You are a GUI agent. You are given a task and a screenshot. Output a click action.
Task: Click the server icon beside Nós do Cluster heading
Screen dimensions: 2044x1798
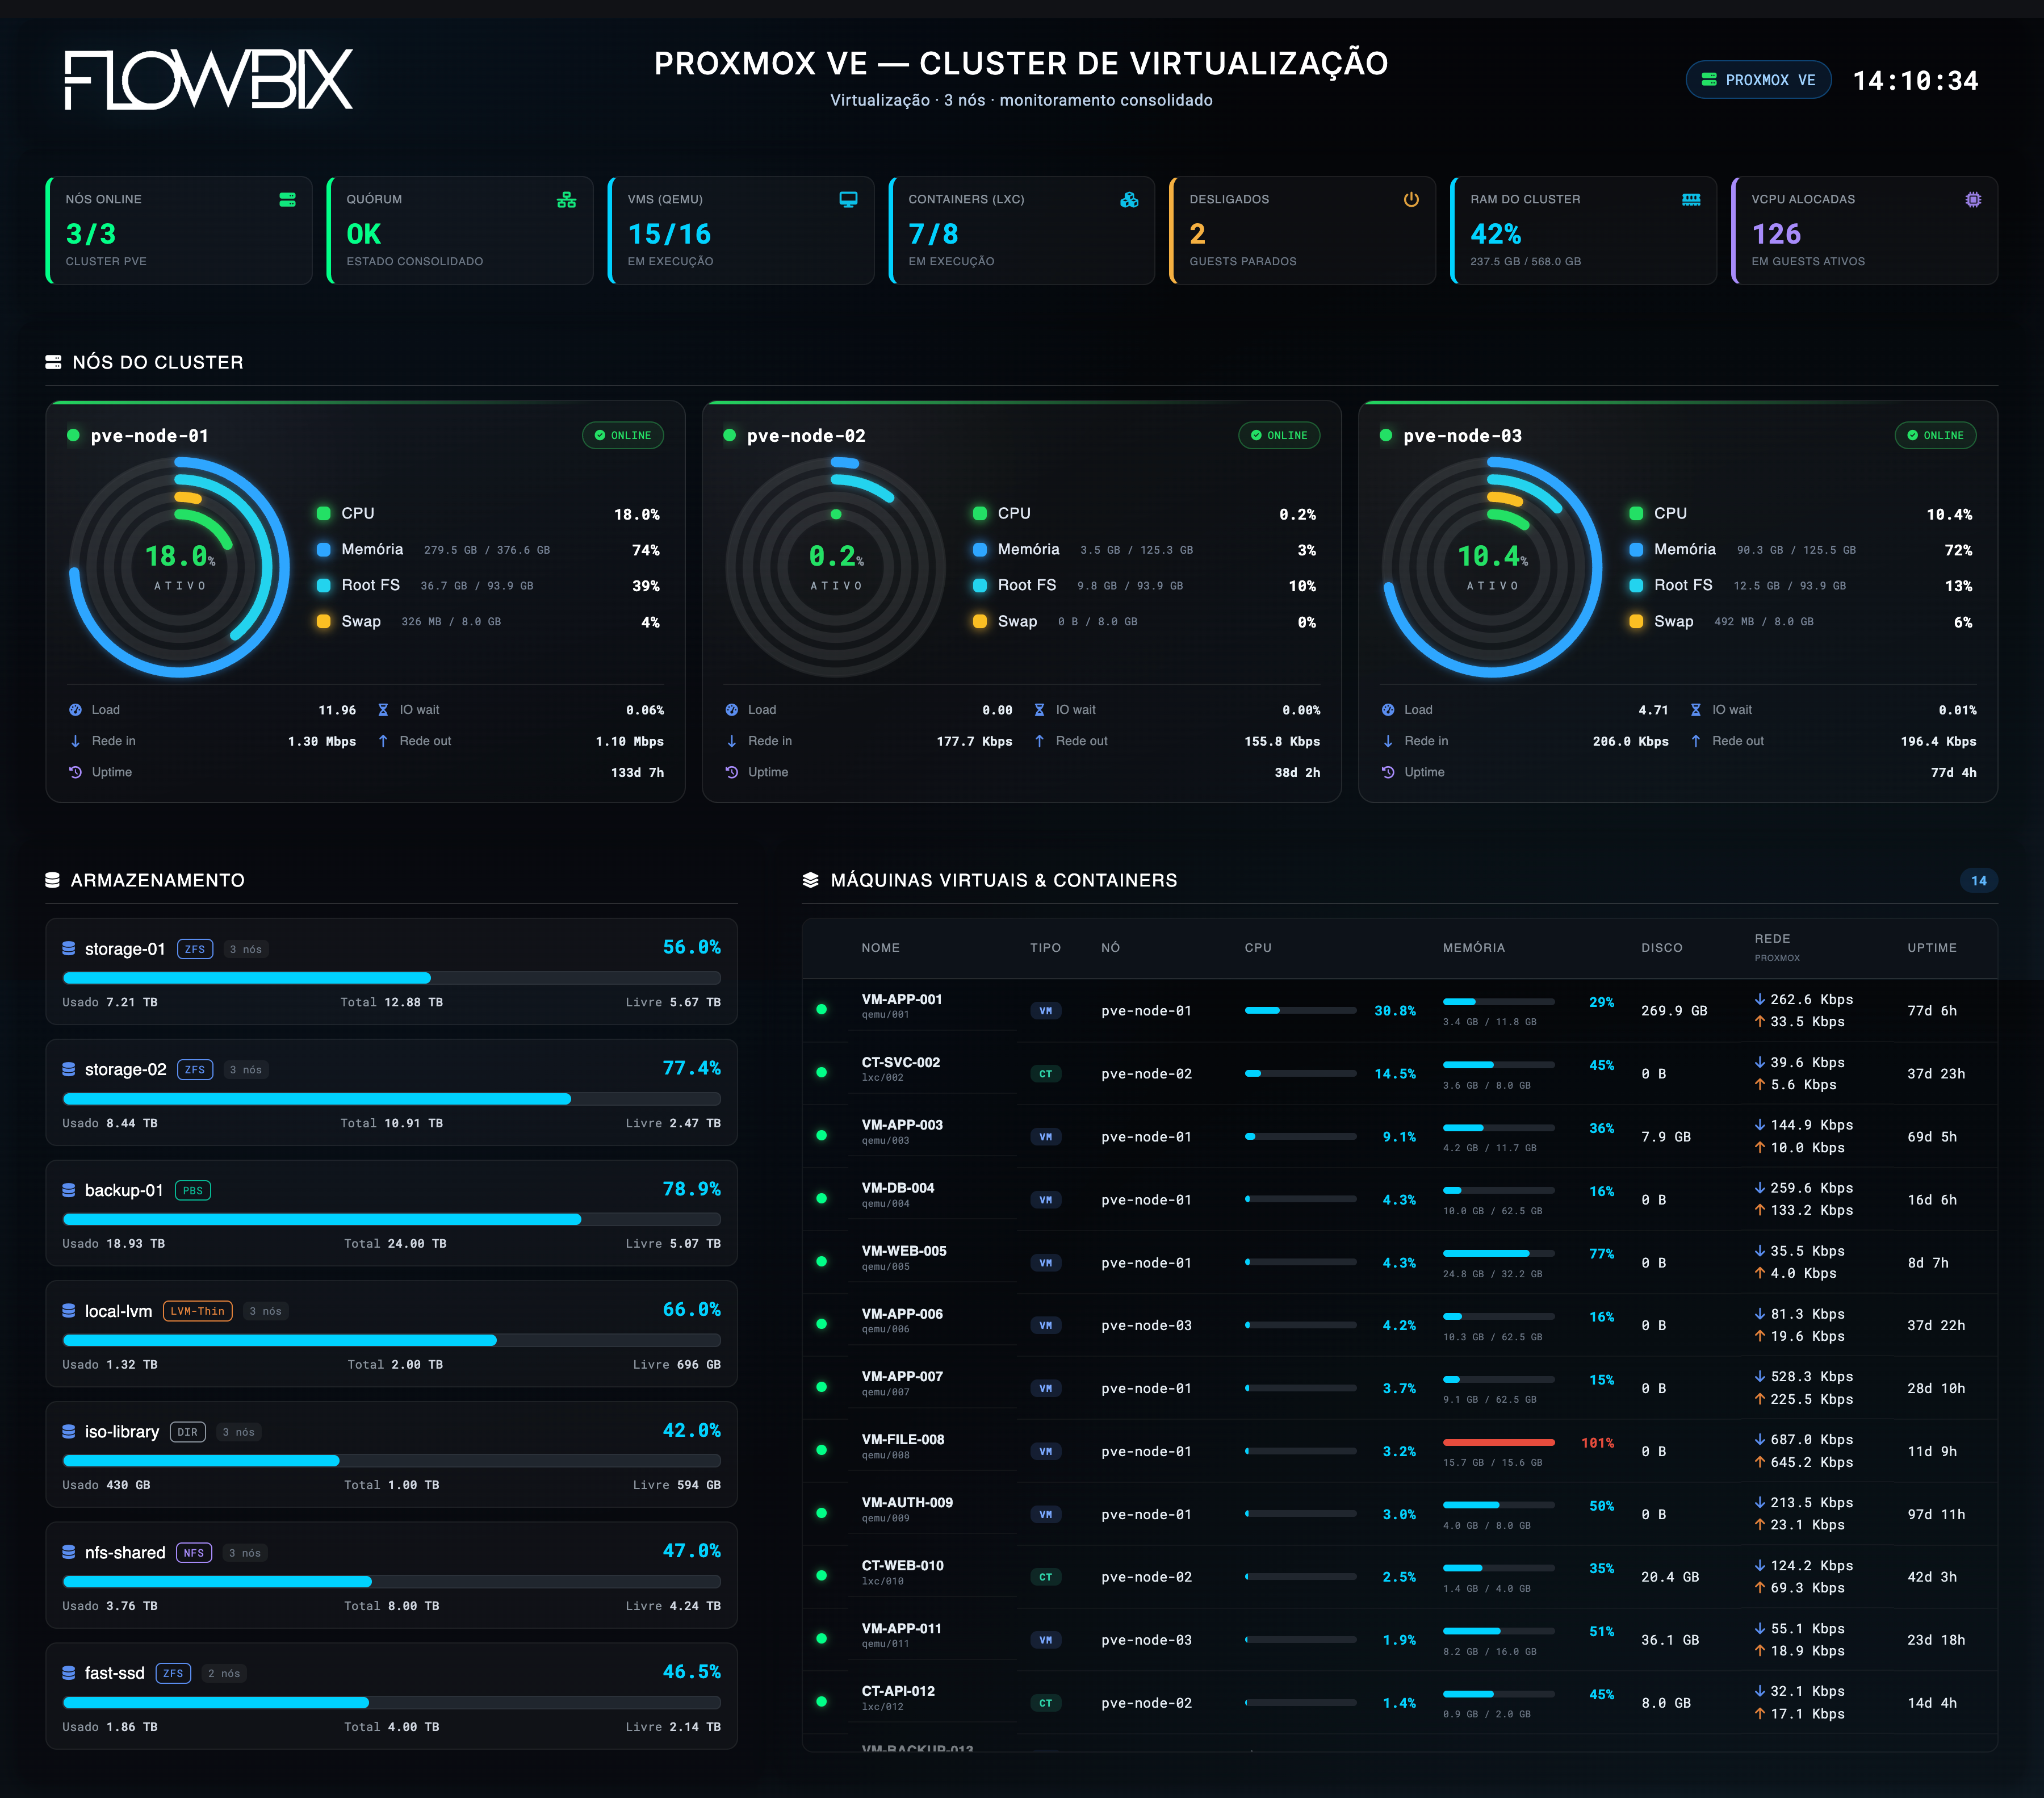tap(53, 362)
